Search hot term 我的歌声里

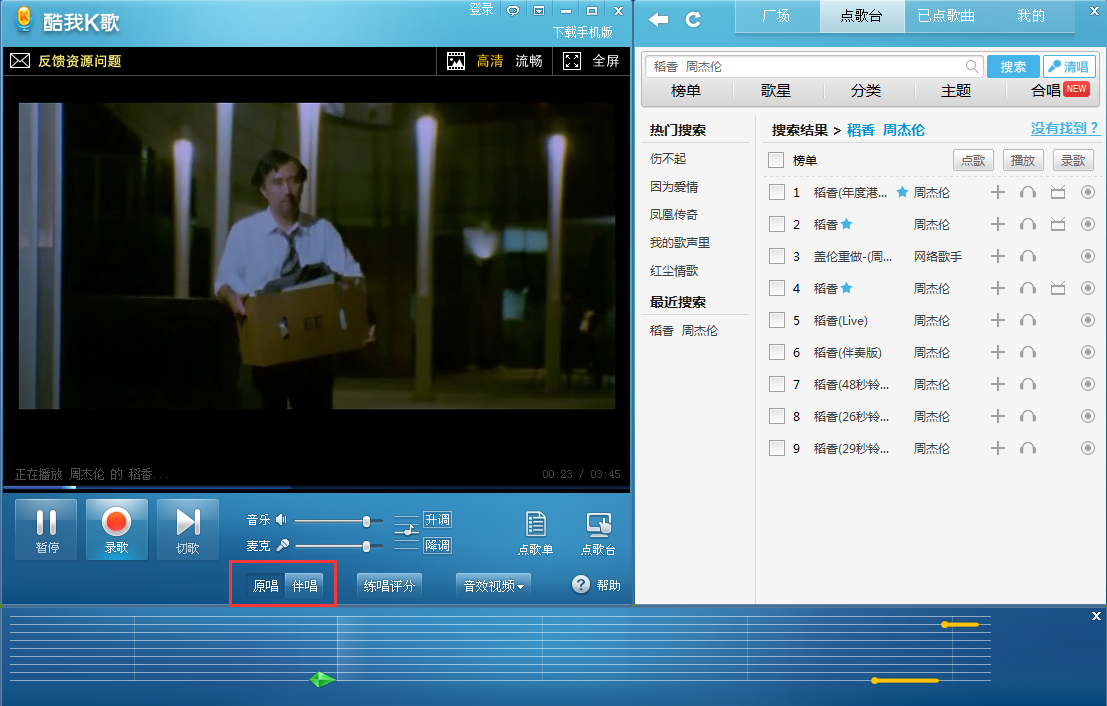680,243
